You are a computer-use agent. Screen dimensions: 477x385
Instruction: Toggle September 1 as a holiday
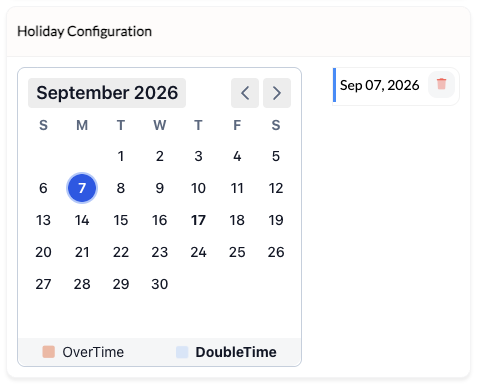121,156
